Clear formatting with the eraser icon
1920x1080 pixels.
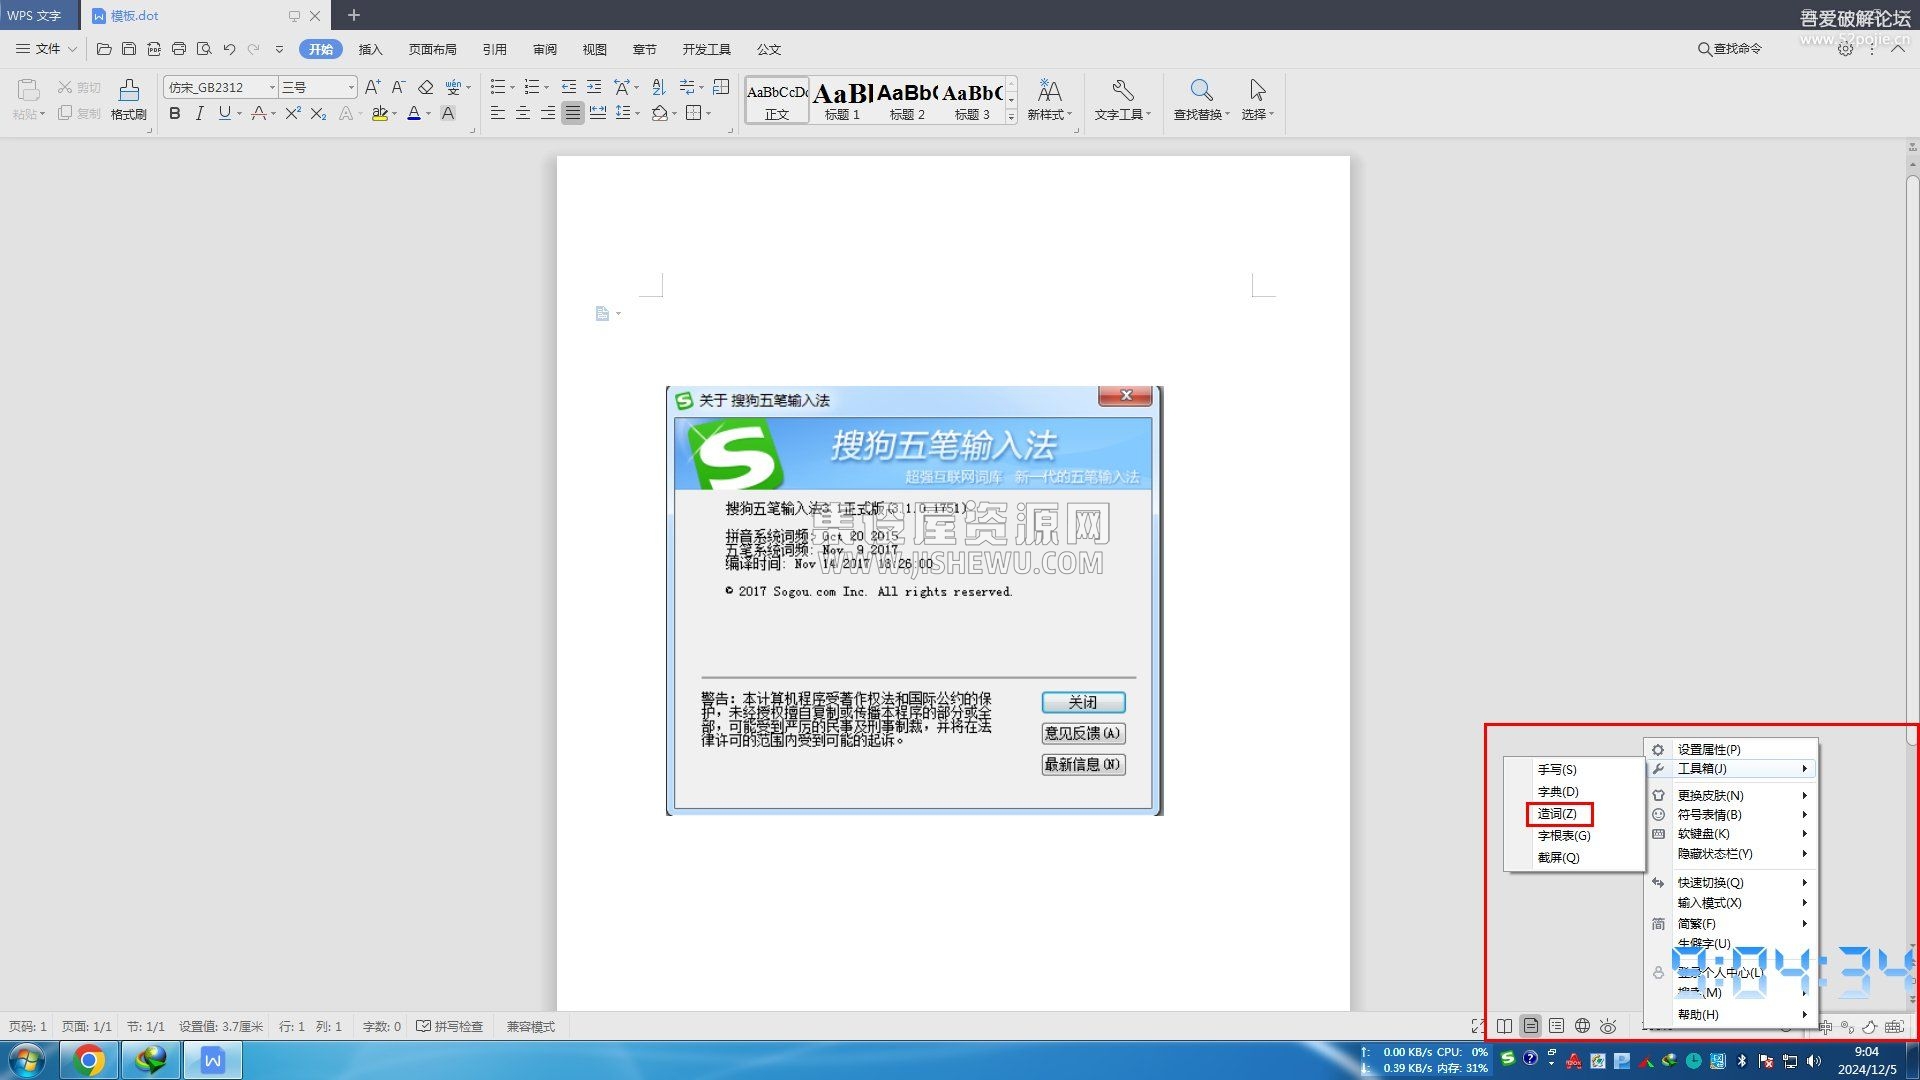[426, 87]
